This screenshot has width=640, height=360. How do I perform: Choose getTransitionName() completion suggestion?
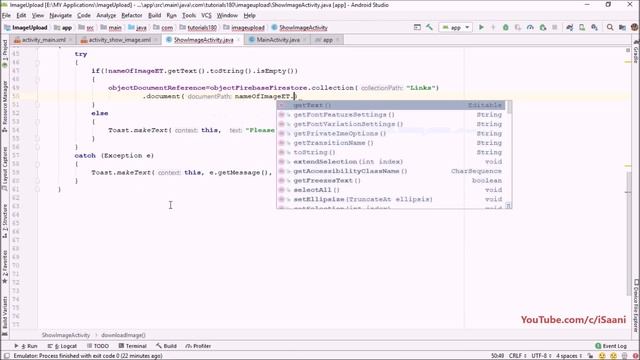[x=391, y=143]
